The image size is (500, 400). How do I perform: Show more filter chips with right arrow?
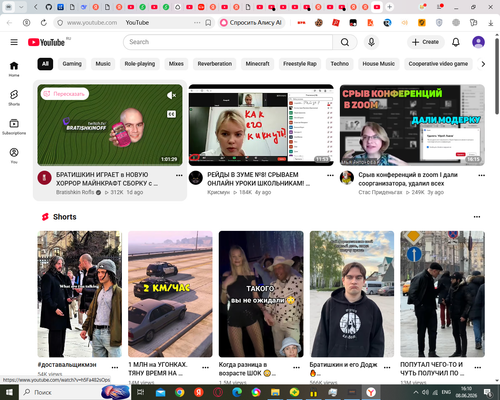(483, 64)
